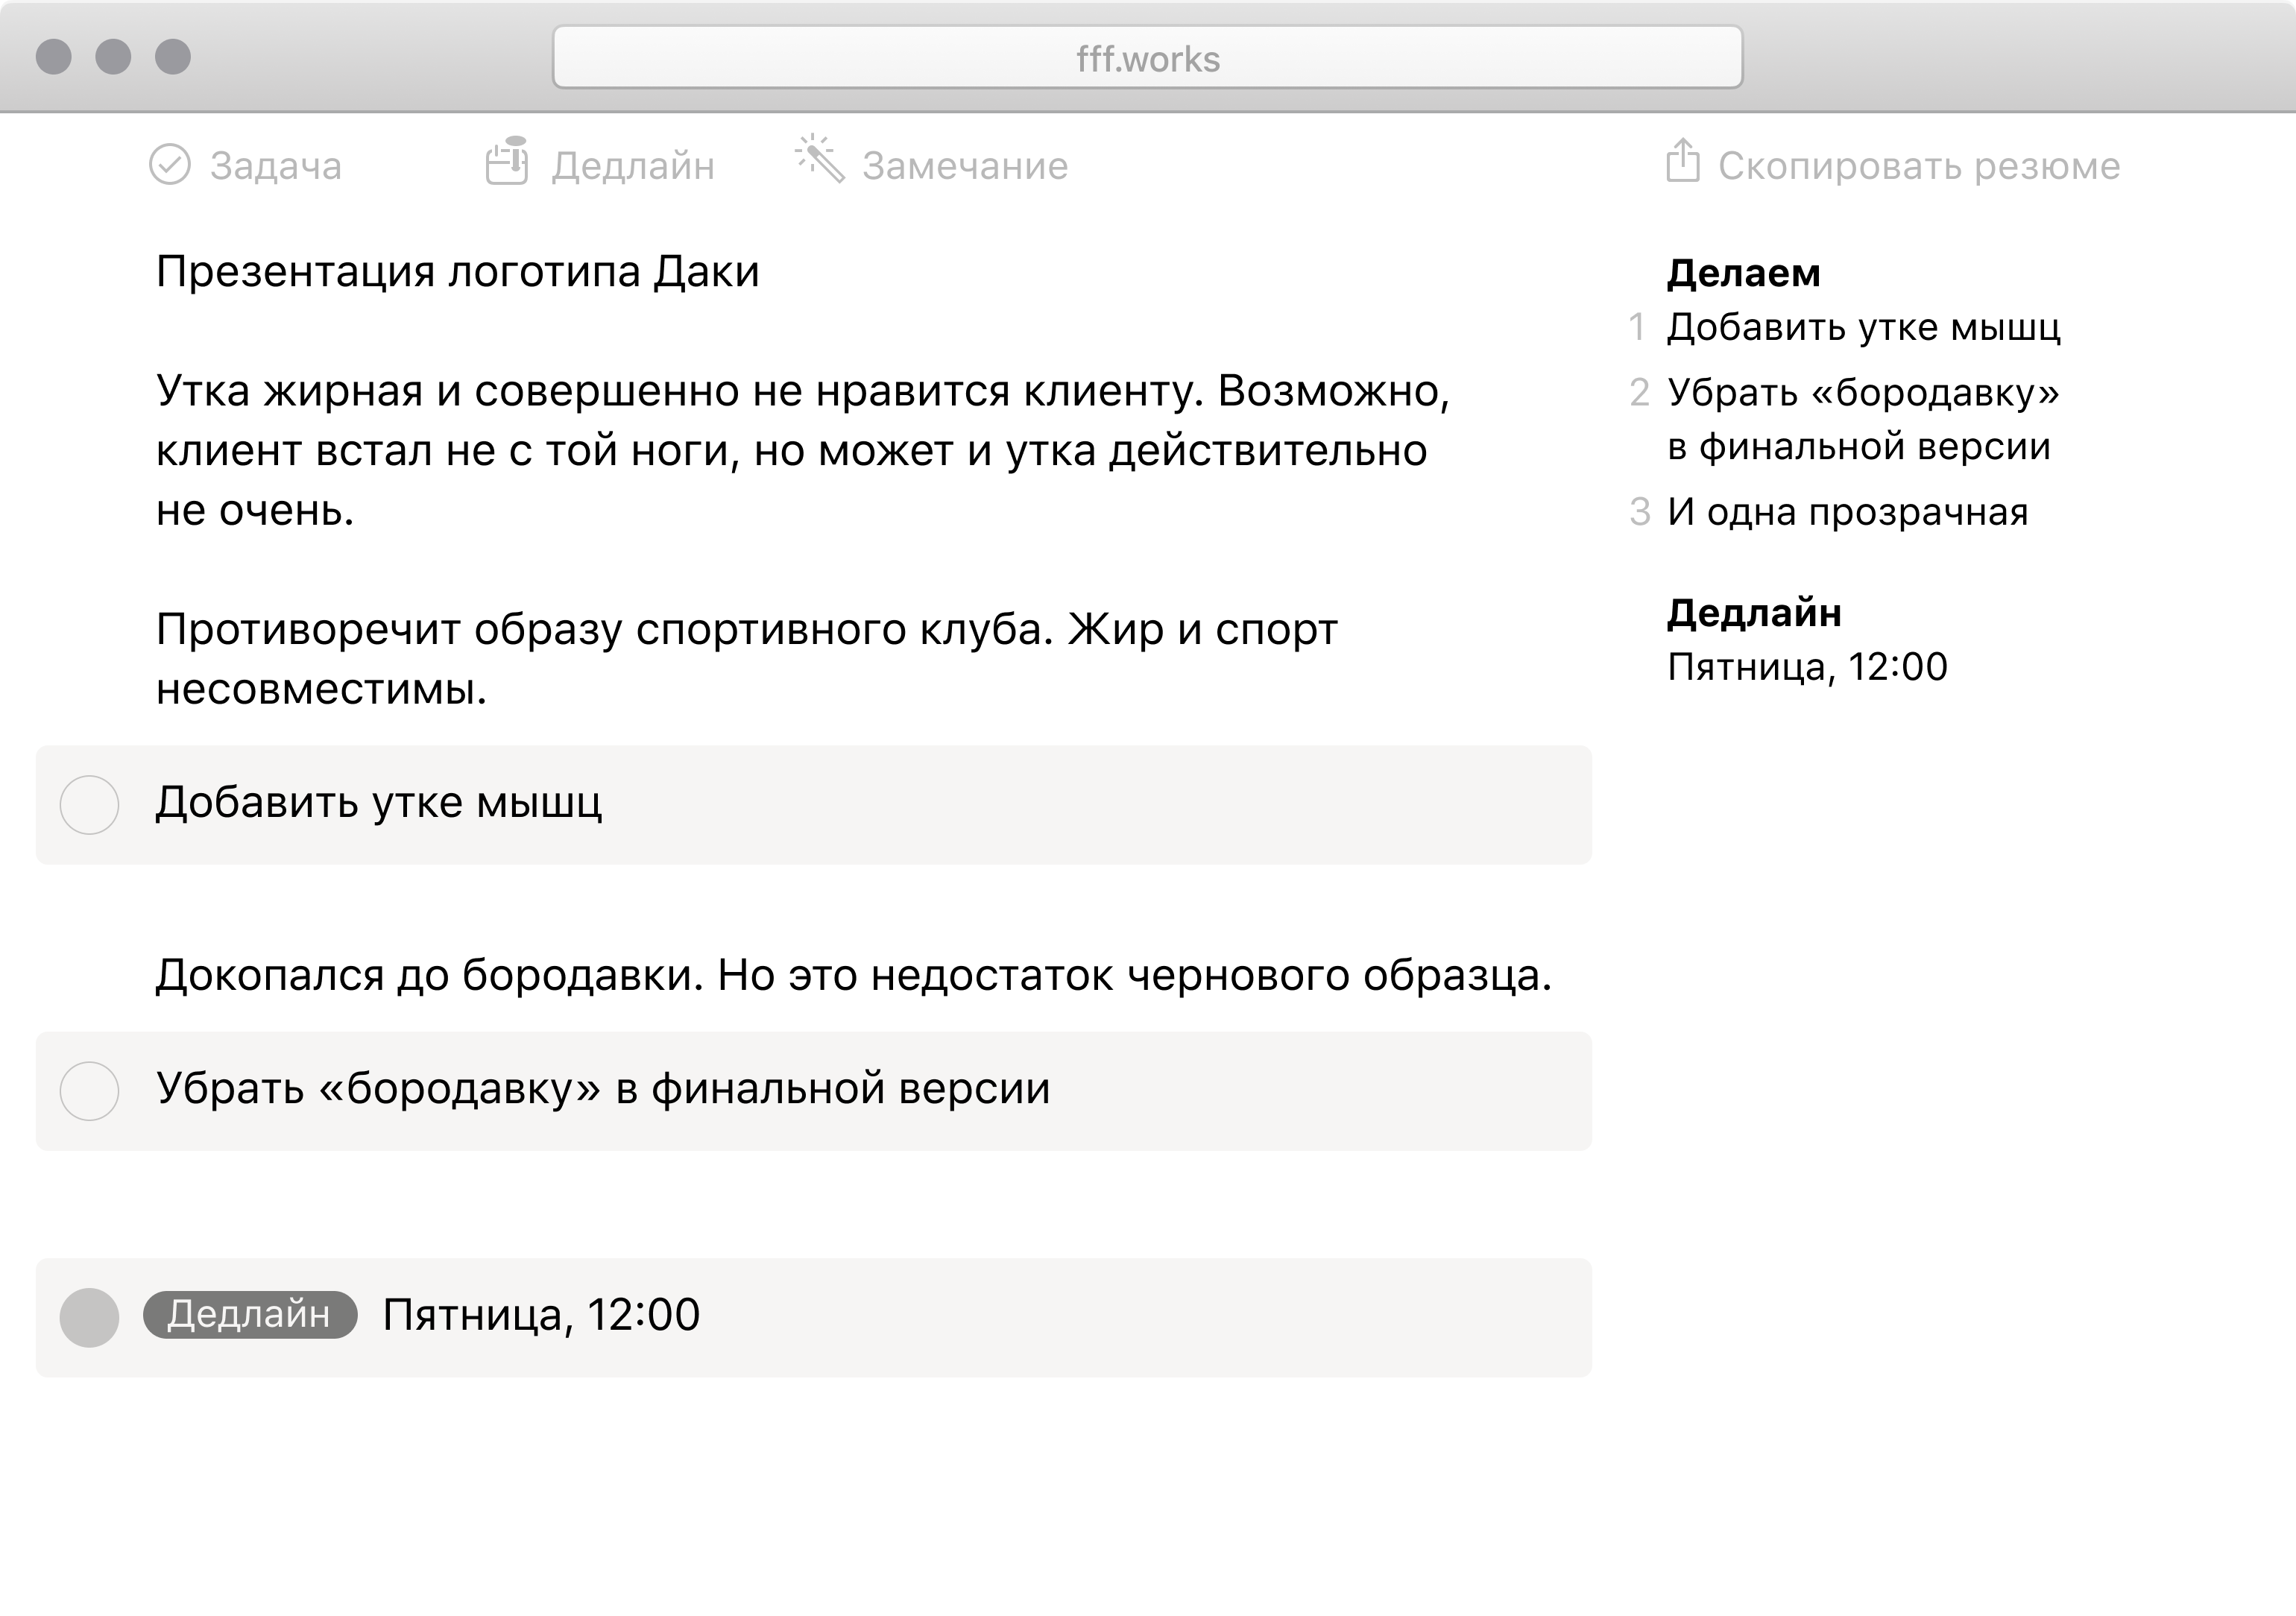Click the 'Докопался до бородавки' note text
Viewport: 2296px width, 1616px height.
pos(853,975)
